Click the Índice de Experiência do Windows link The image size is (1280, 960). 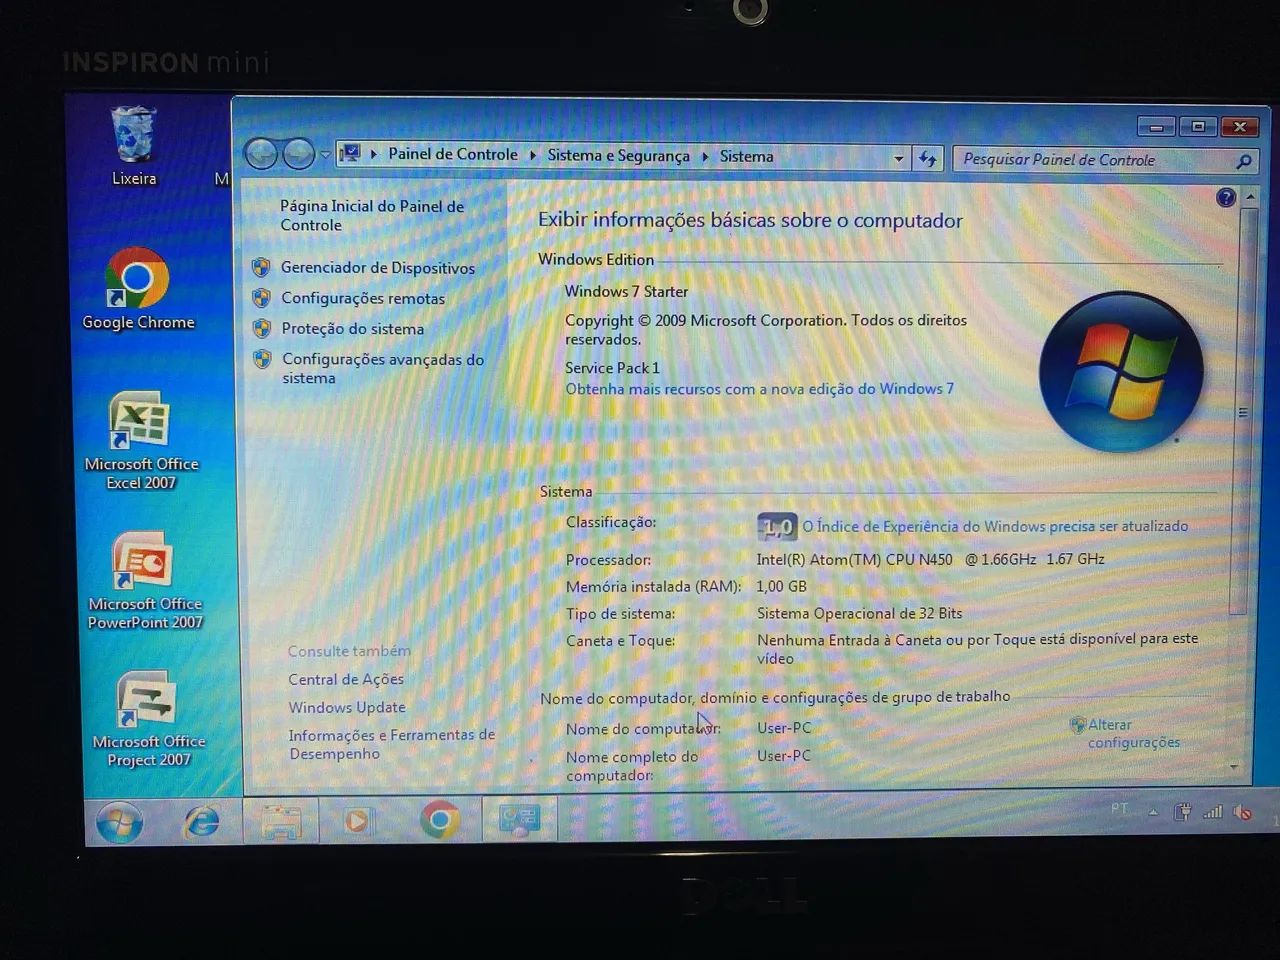coord(994,526)
